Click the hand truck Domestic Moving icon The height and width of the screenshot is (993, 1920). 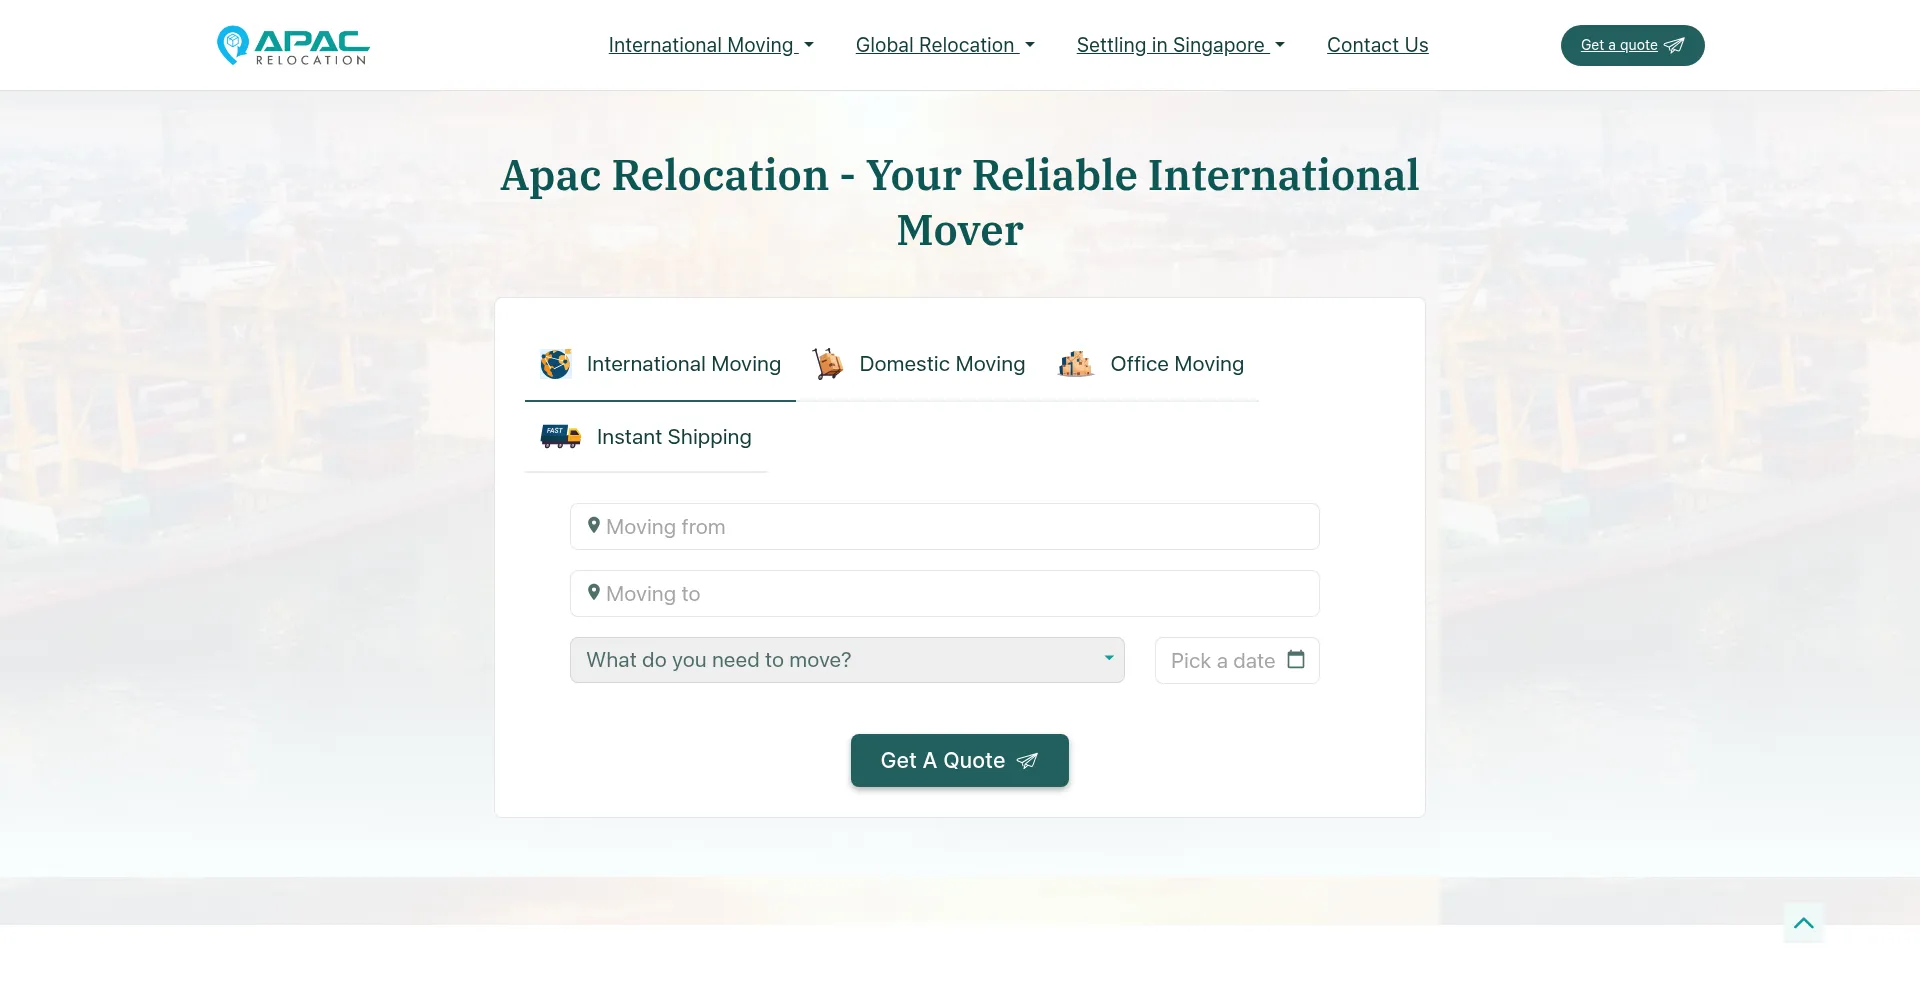[x=827, y=364]
